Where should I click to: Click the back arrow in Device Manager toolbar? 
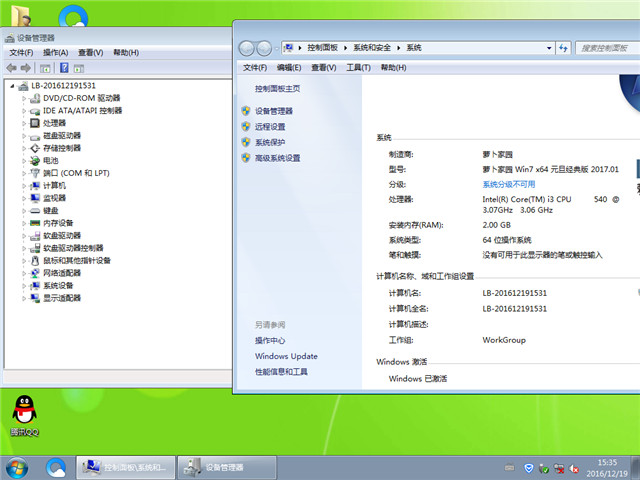(x=11, y=68)
